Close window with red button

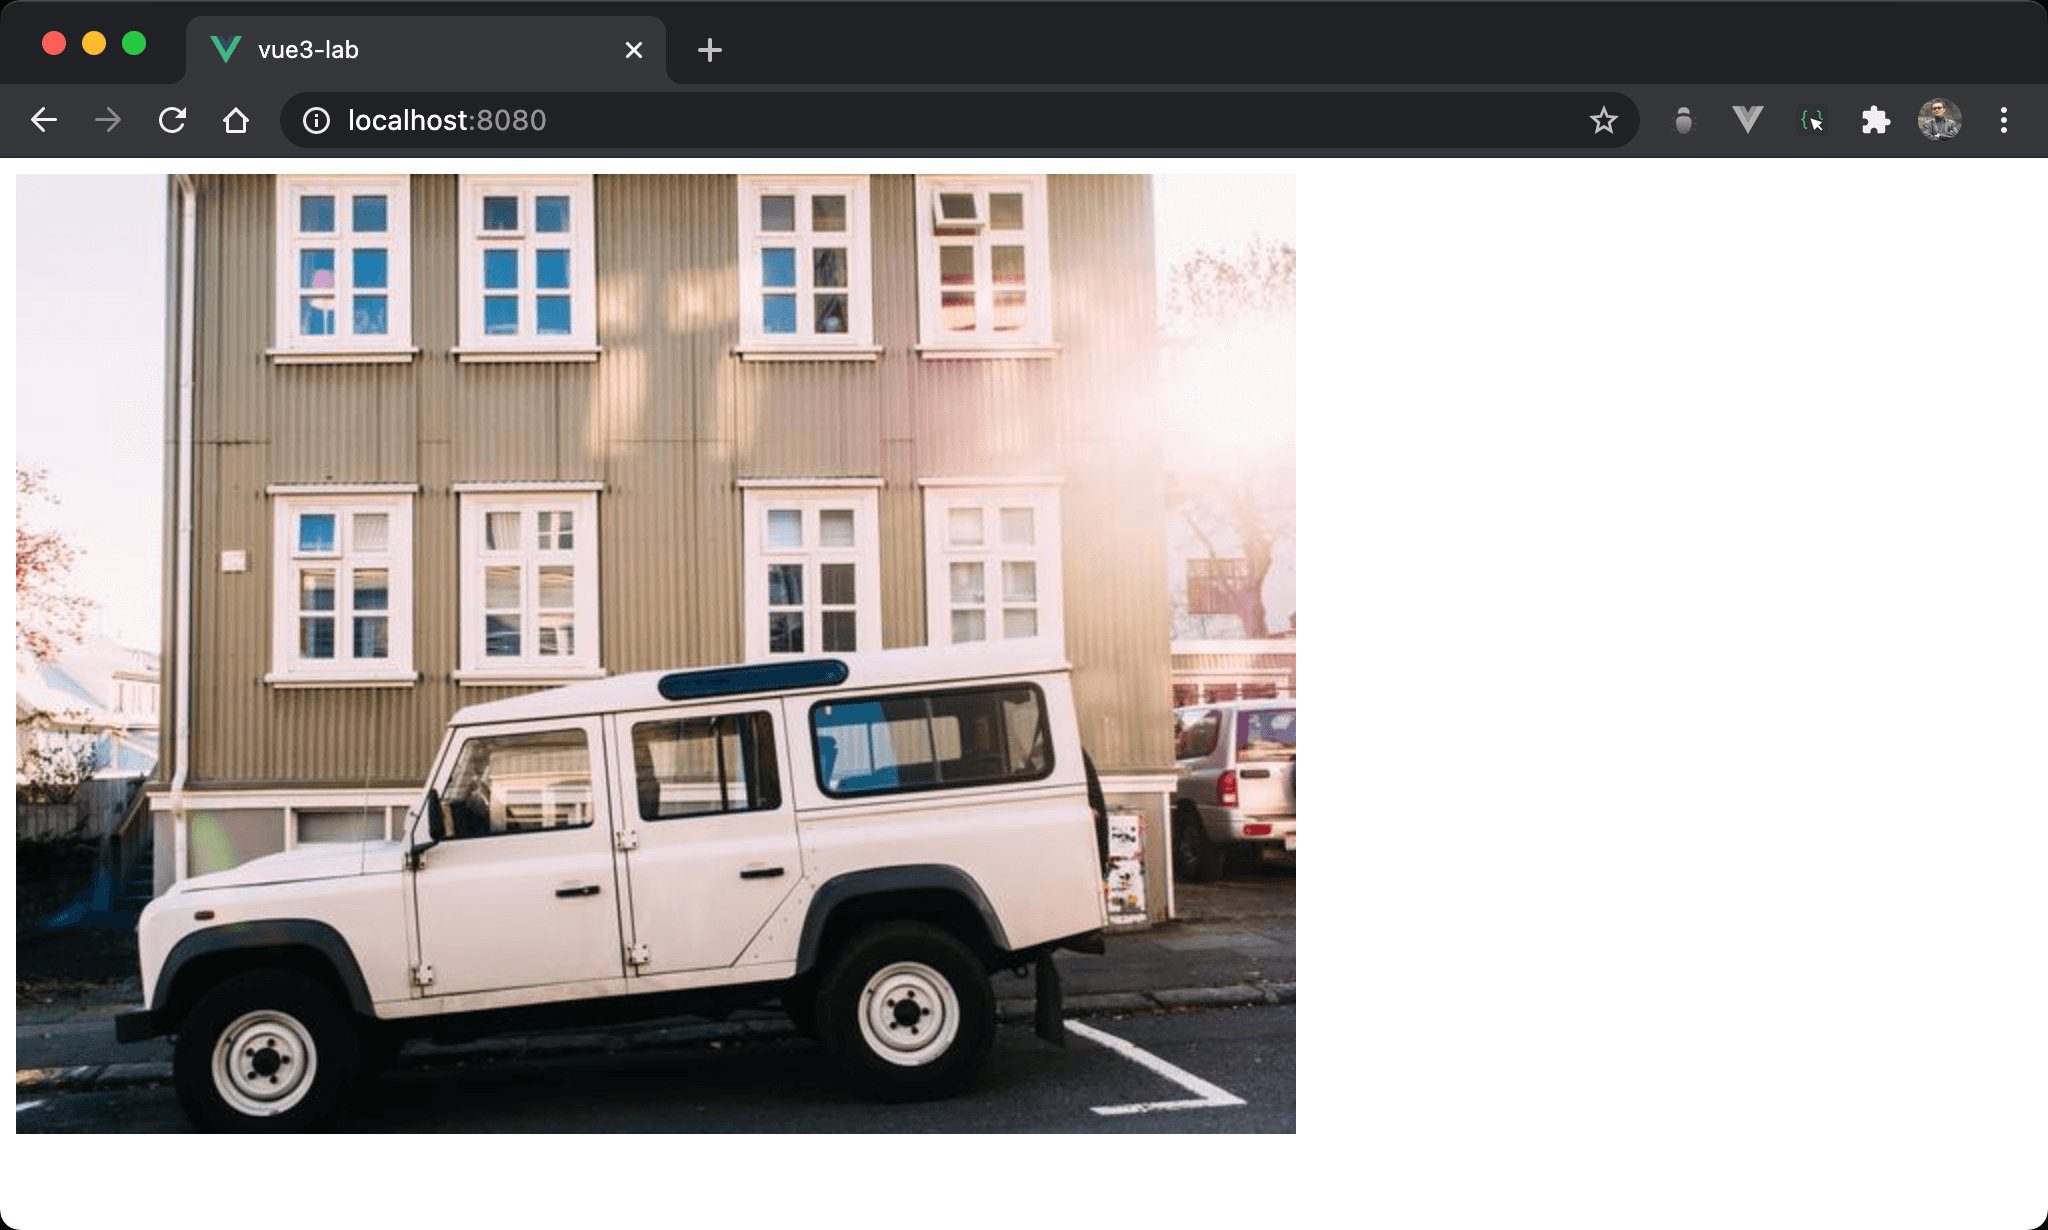tap(54, 44)
